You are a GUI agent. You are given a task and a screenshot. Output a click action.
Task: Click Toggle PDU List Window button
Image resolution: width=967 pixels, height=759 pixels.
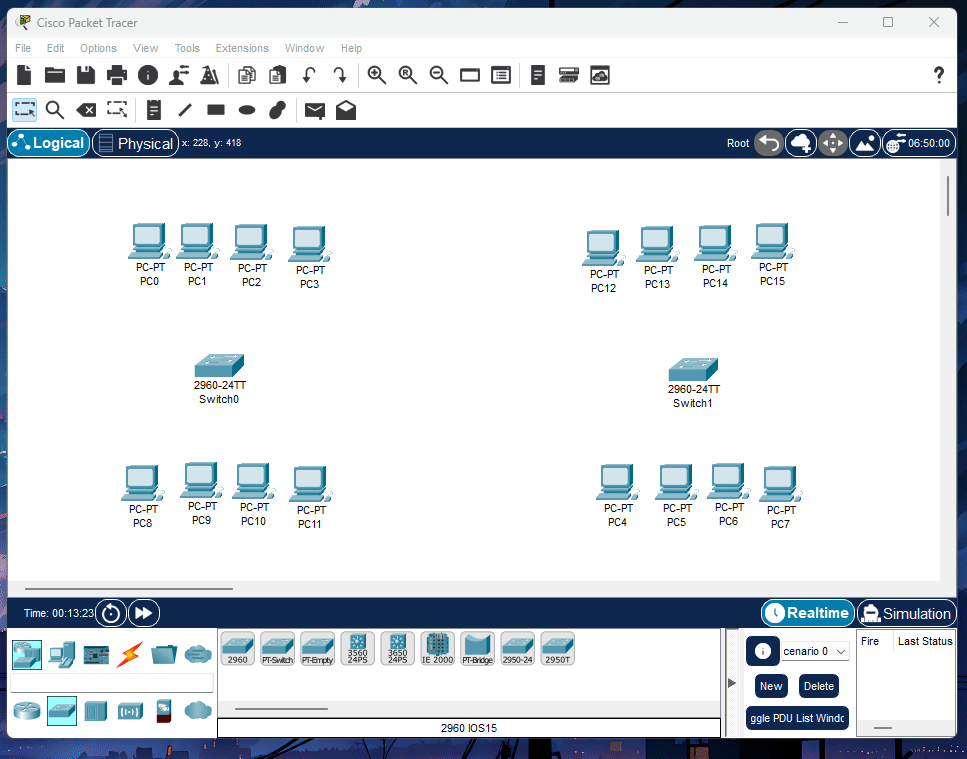[x=797, y=718]
